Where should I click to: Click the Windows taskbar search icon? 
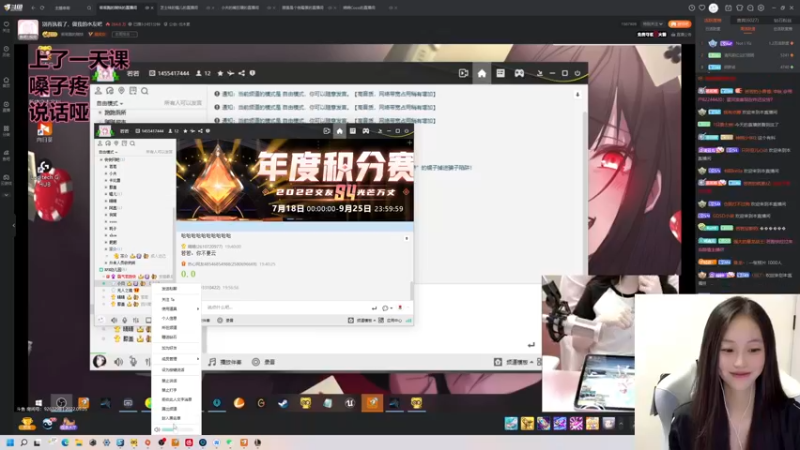pos(23,442)
